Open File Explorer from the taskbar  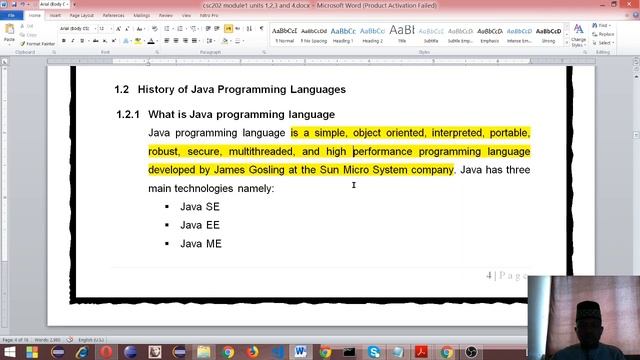coord(203,351)
